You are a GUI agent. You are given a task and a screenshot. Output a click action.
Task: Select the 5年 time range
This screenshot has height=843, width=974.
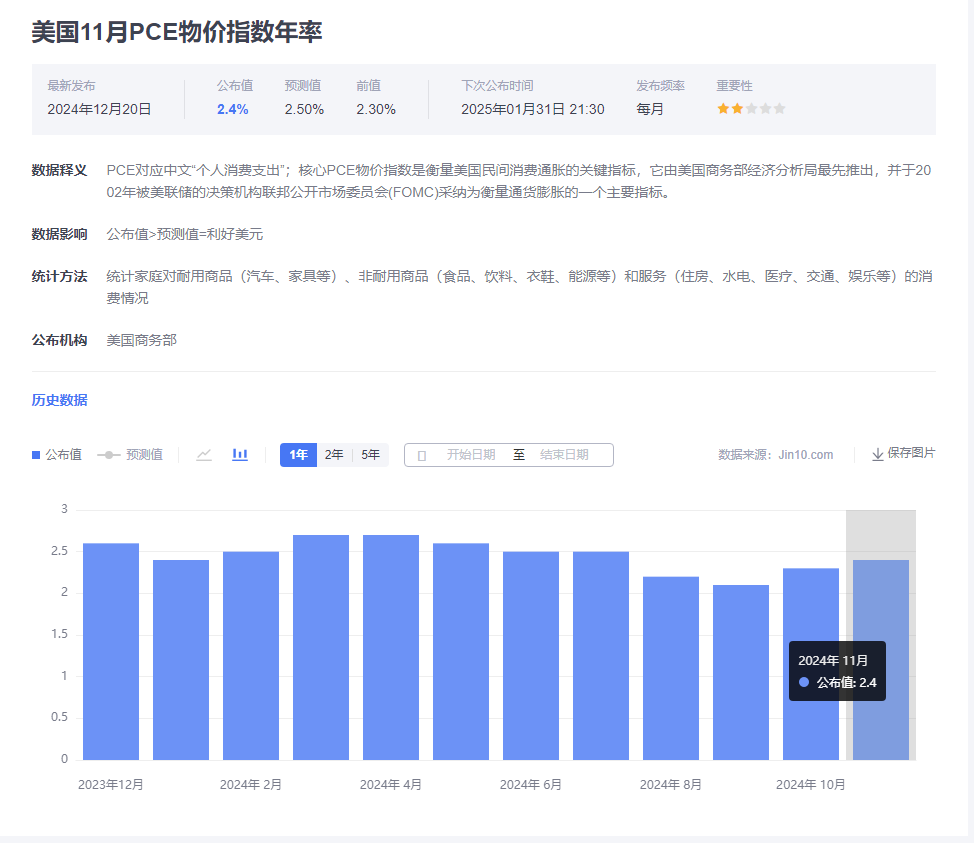370,455
